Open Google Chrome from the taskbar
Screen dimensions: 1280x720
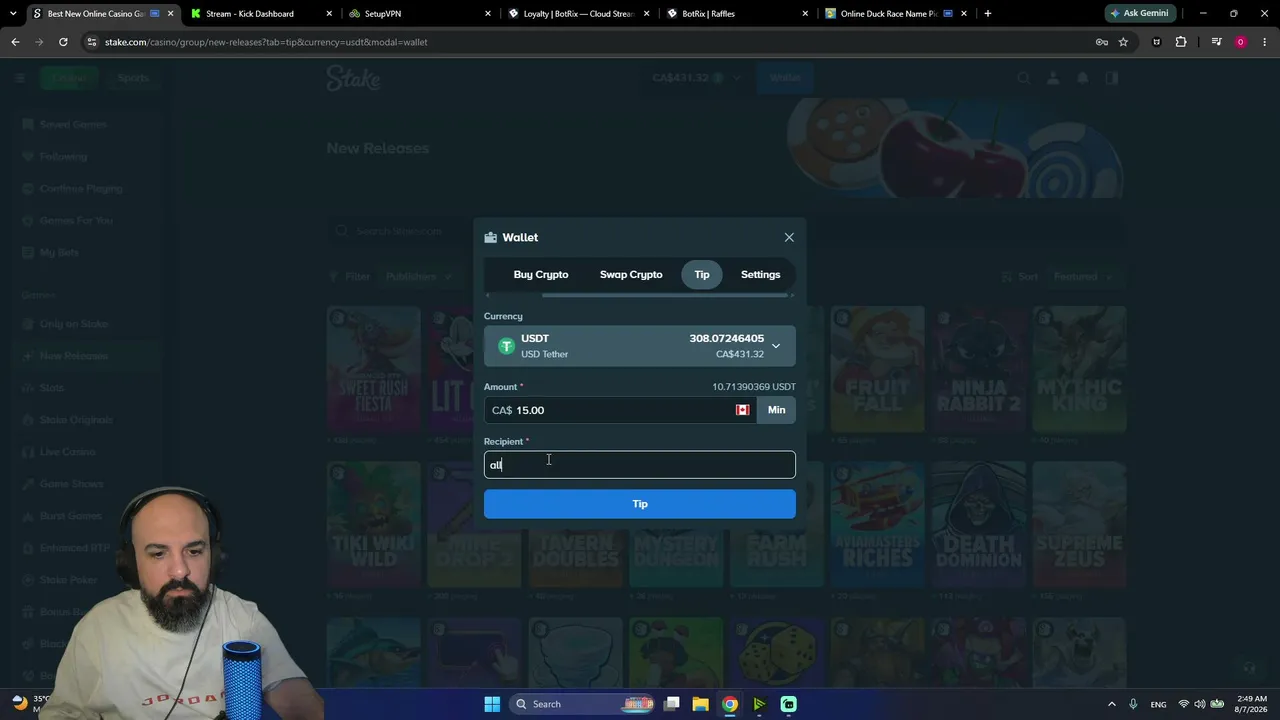point(730,704)
